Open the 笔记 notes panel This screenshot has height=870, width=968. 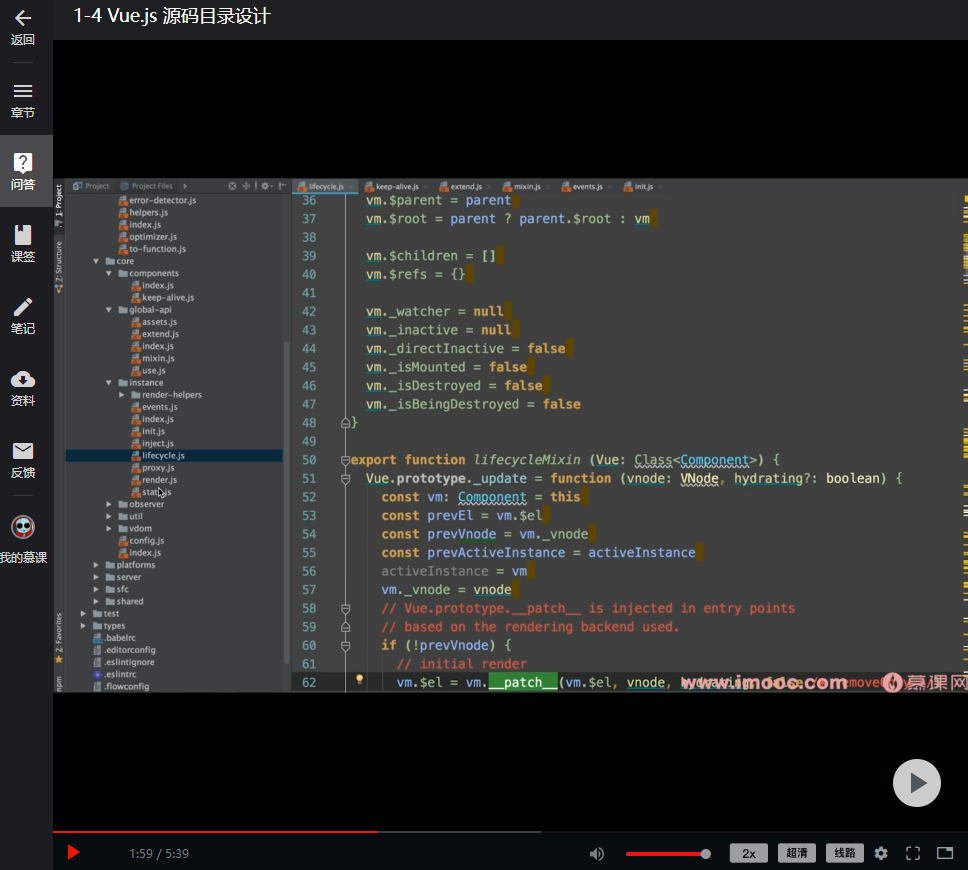point(23,316)
